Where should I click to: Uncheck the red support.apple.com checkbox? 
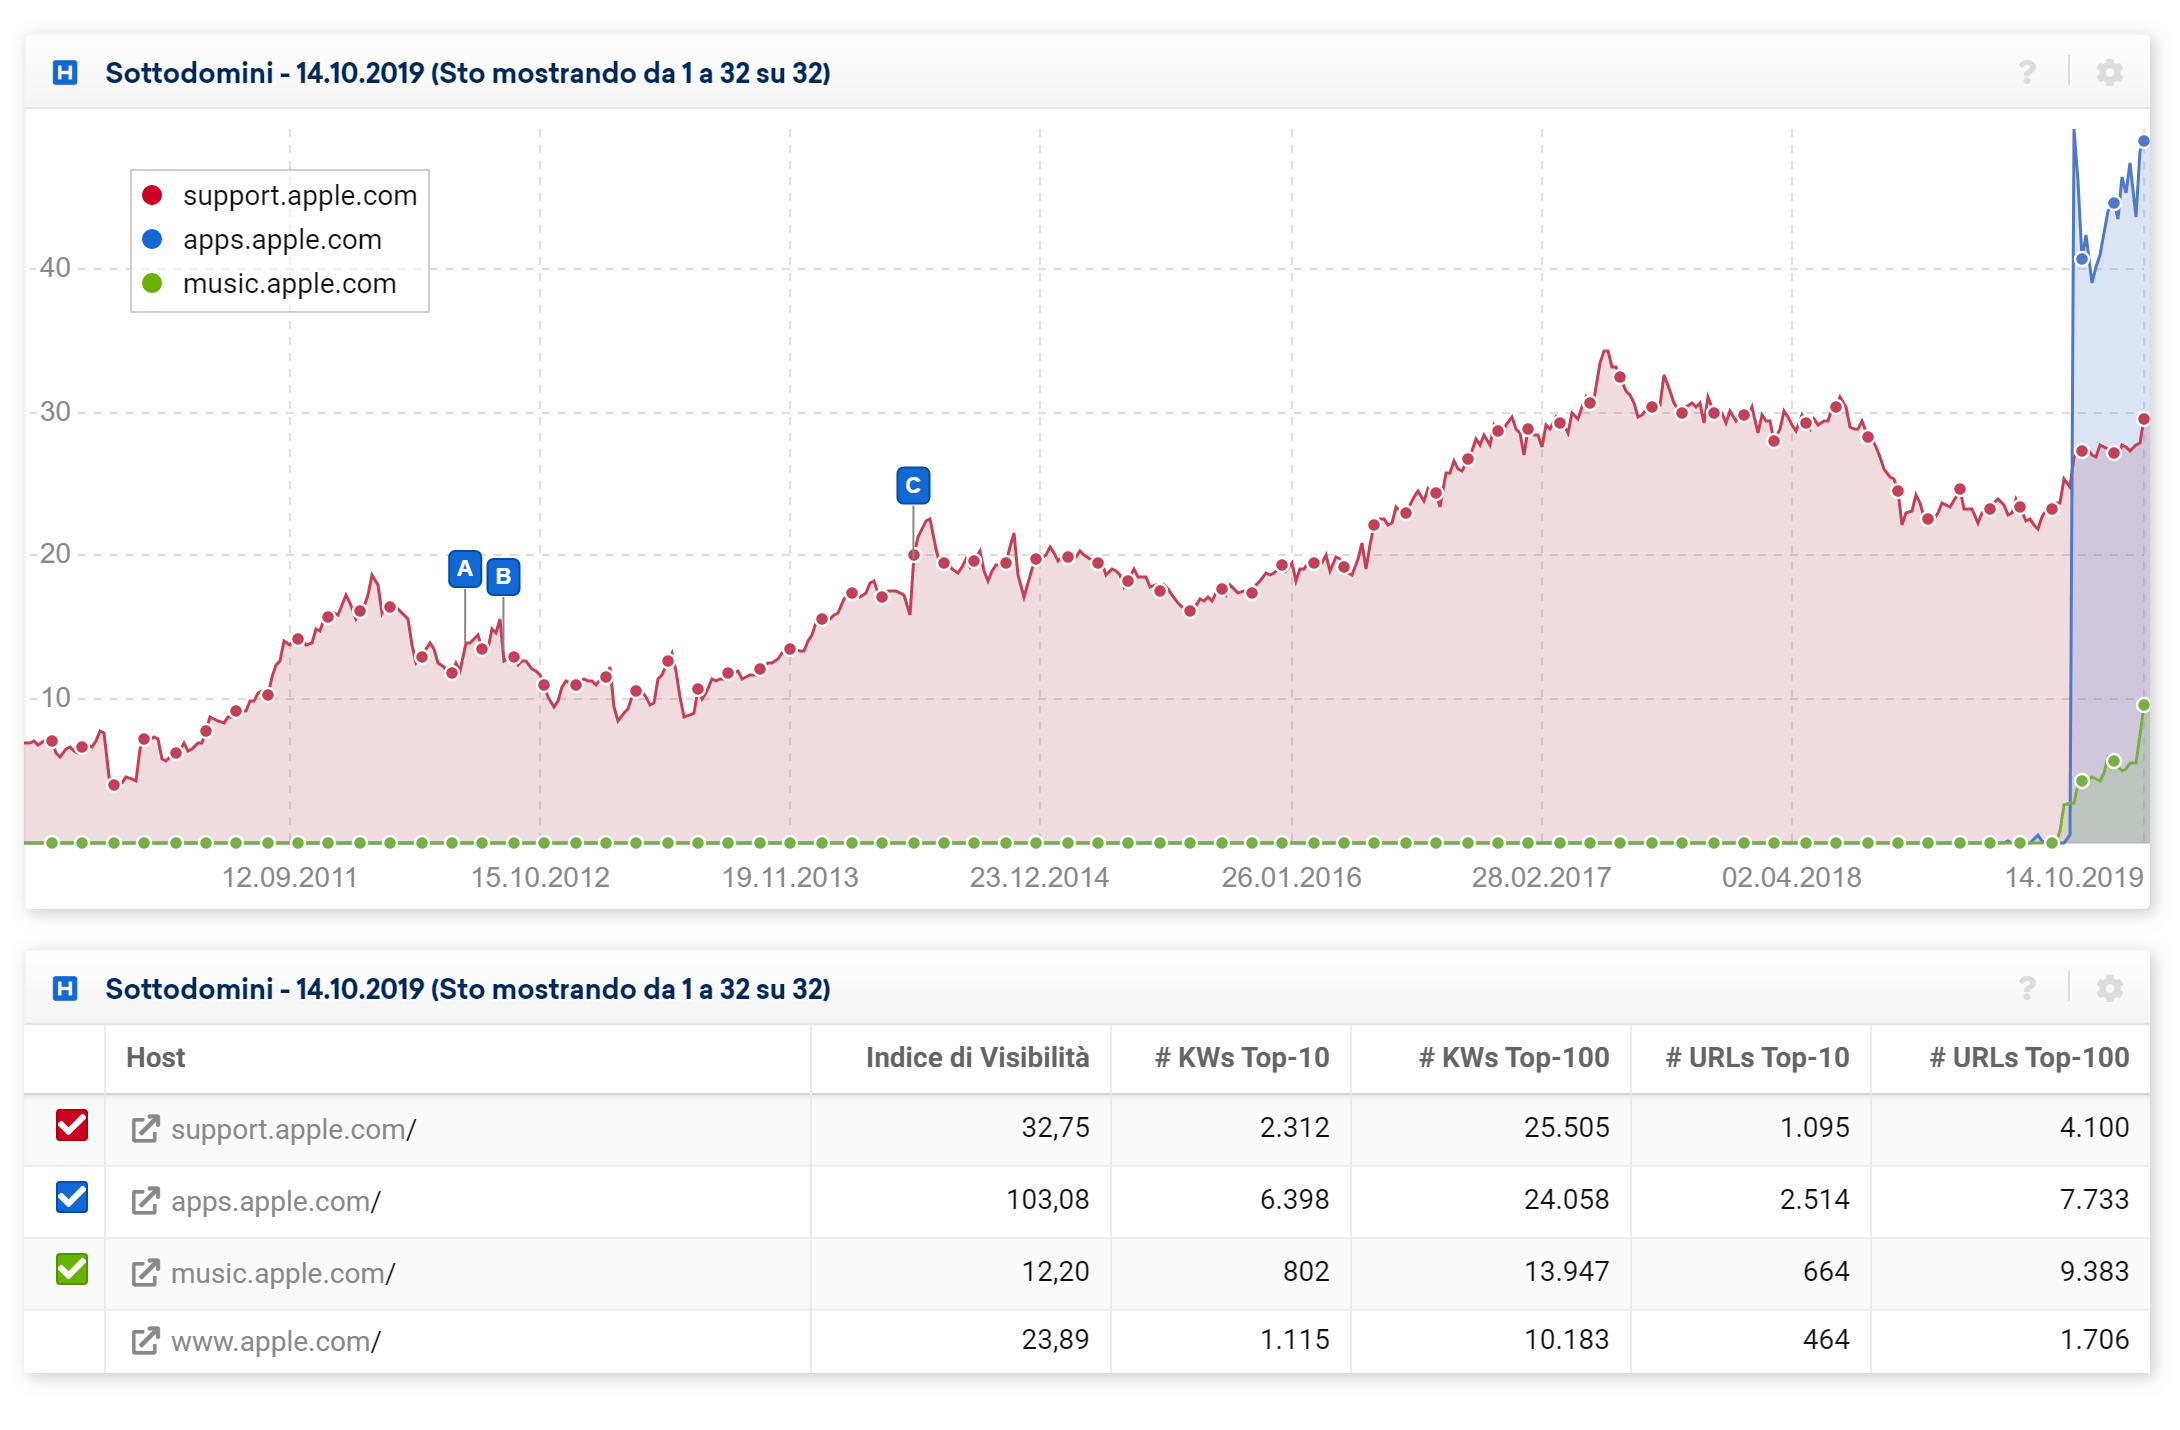click(72, 1125)
